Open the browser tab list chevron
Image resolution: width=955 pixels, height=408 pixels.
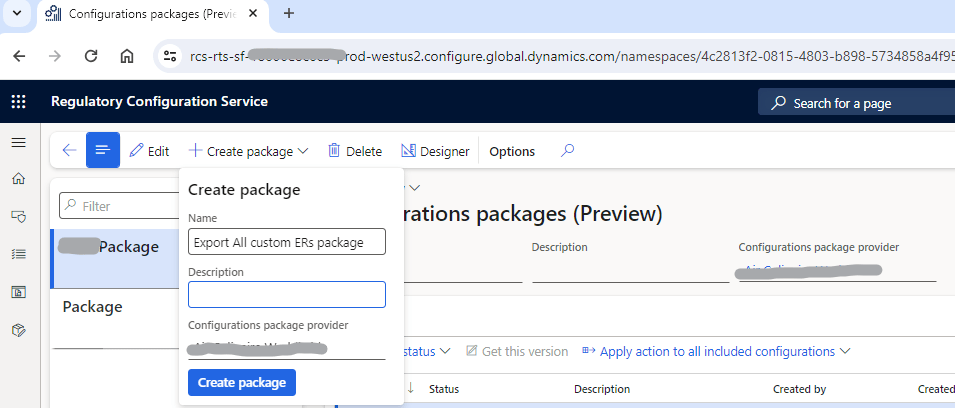(17, 13)
